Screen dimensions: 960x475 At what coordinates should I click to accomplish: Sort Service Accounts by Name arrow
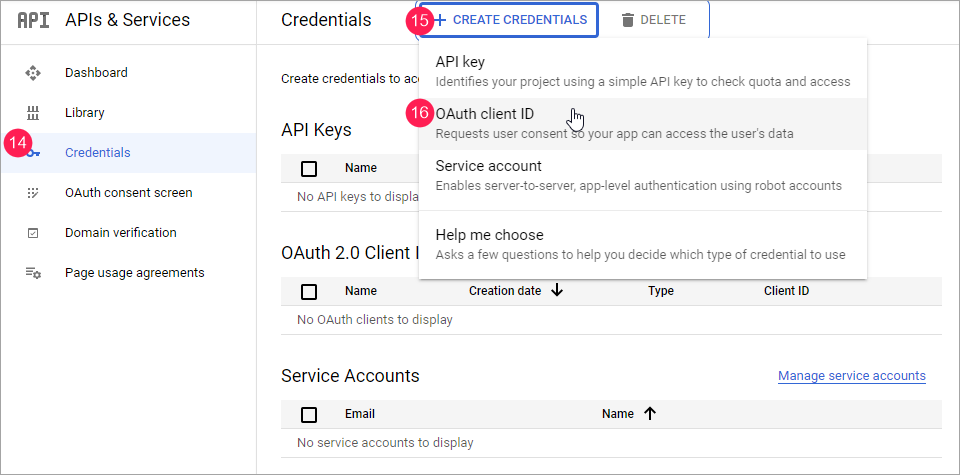click(x=650, y=413)
